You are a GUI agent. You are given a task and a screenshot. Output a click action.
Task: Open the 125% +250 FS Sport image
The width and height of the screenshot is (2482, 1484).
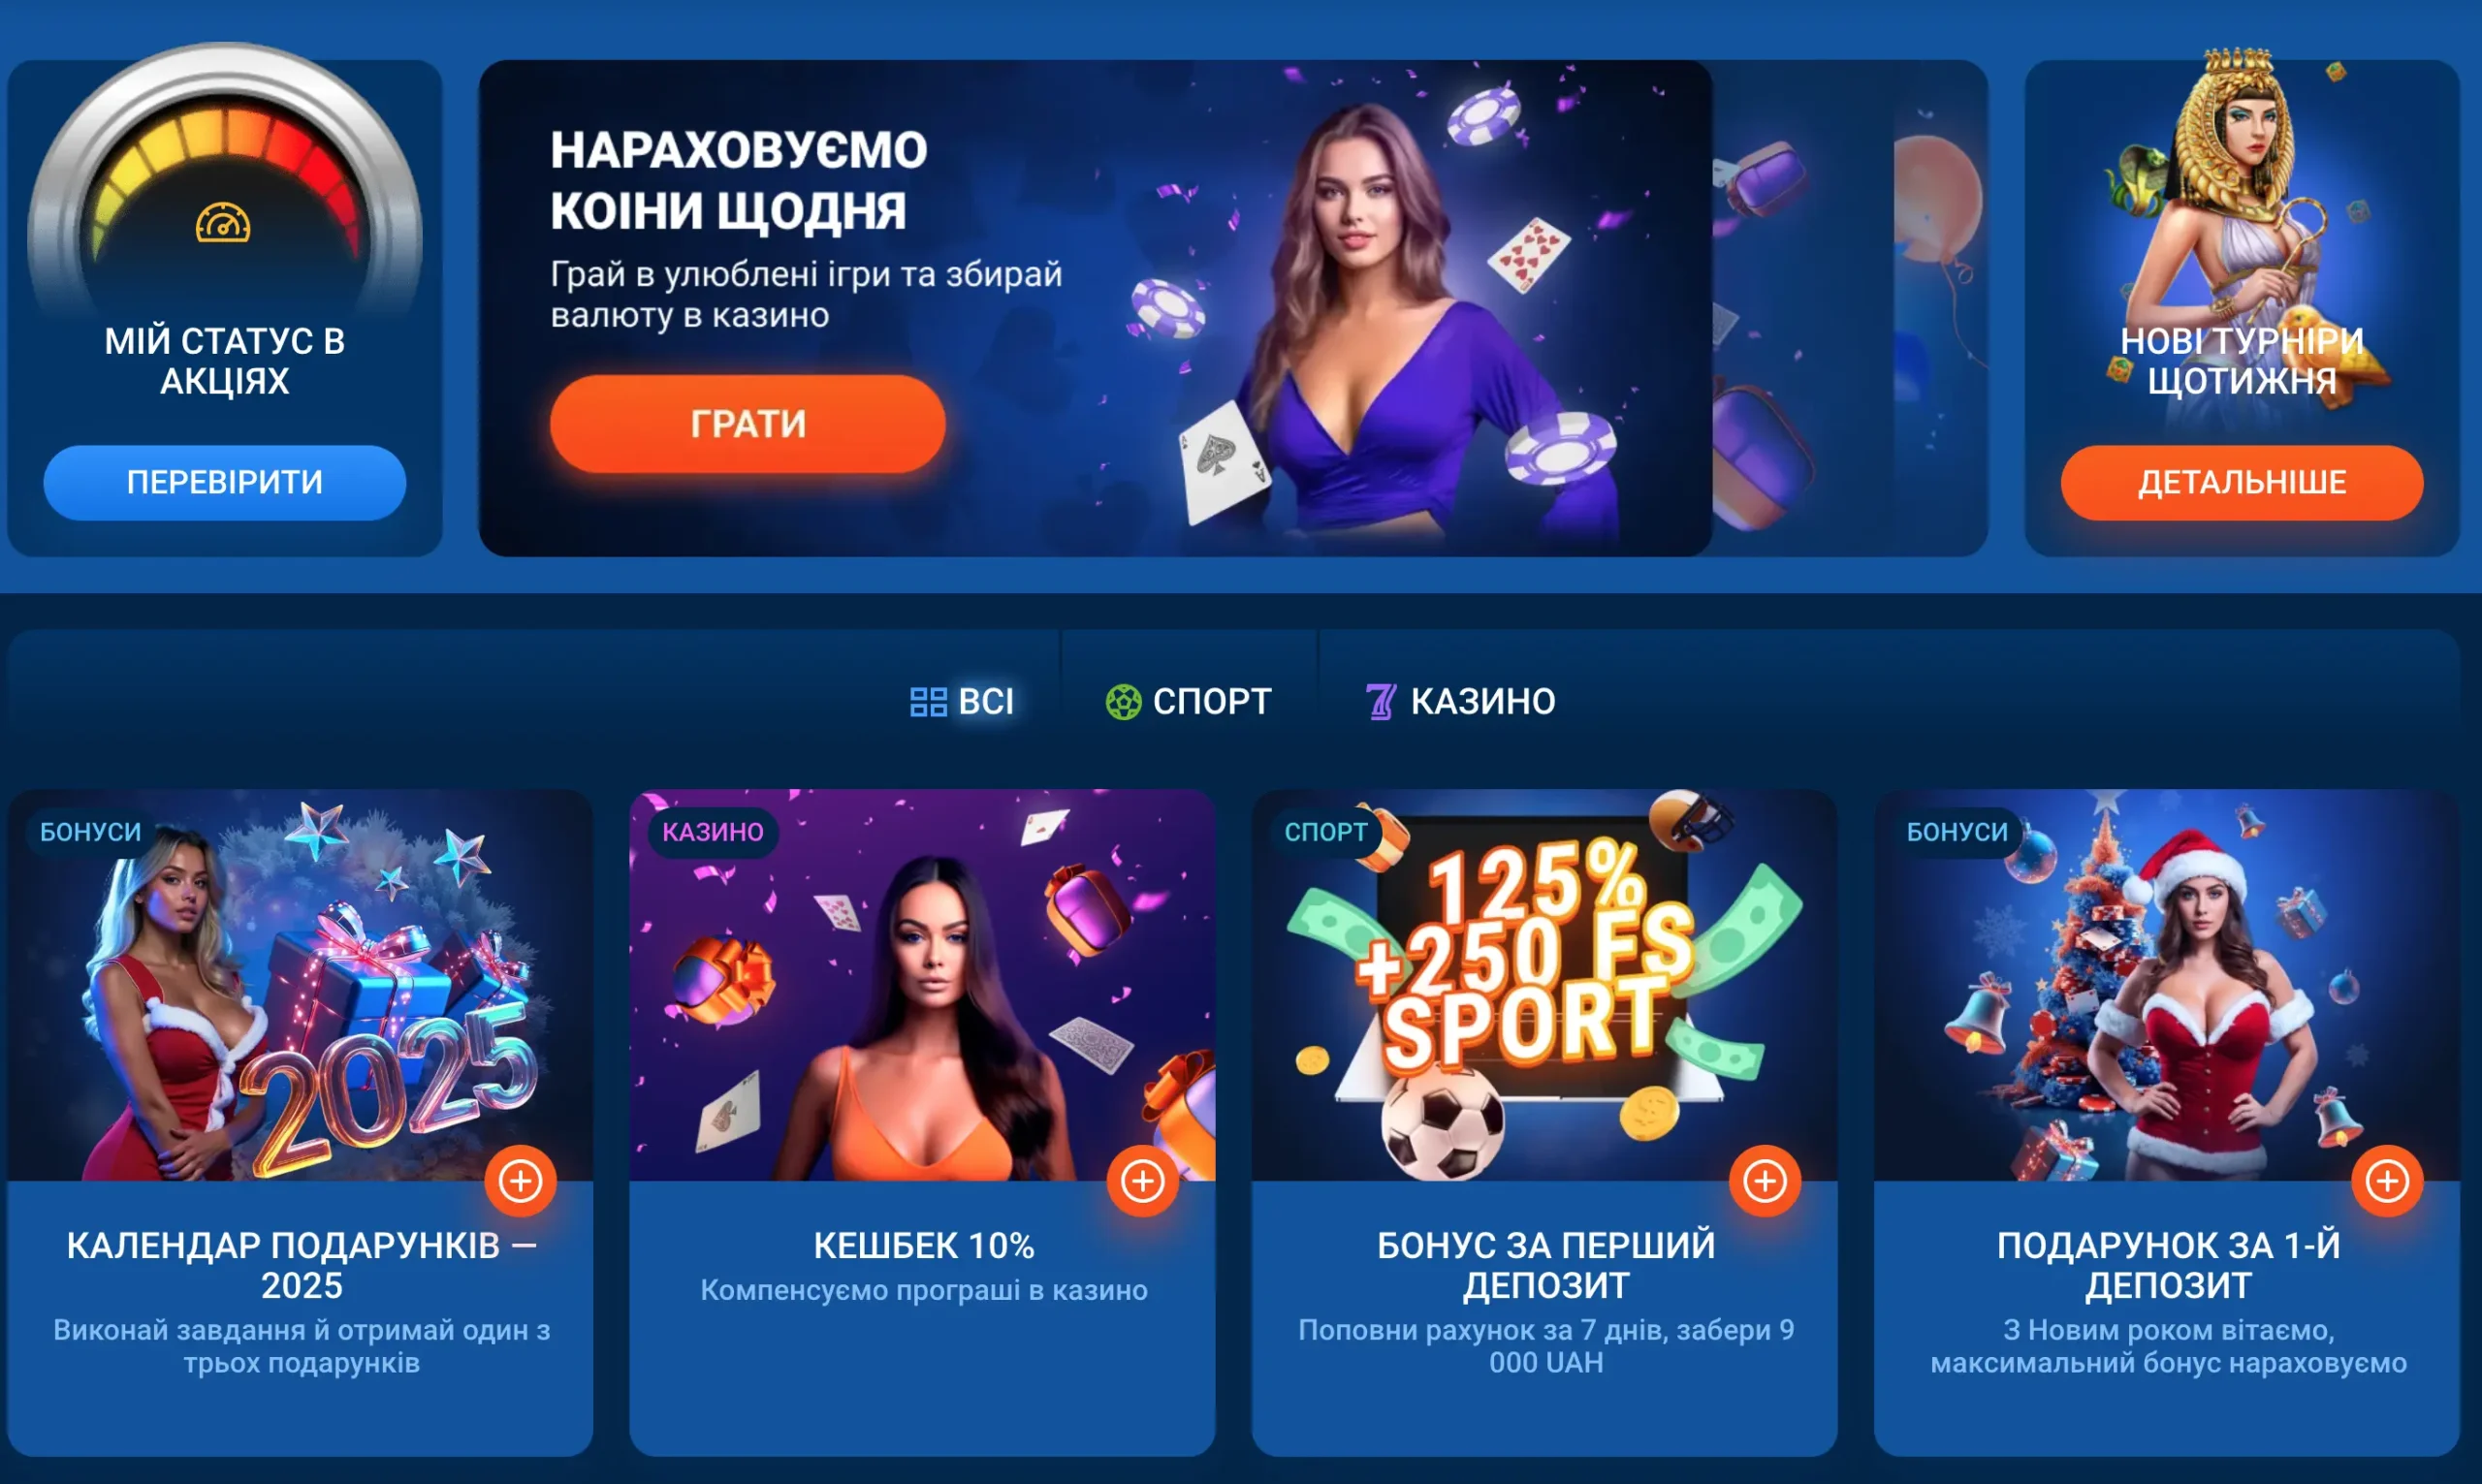(1544, 985)
